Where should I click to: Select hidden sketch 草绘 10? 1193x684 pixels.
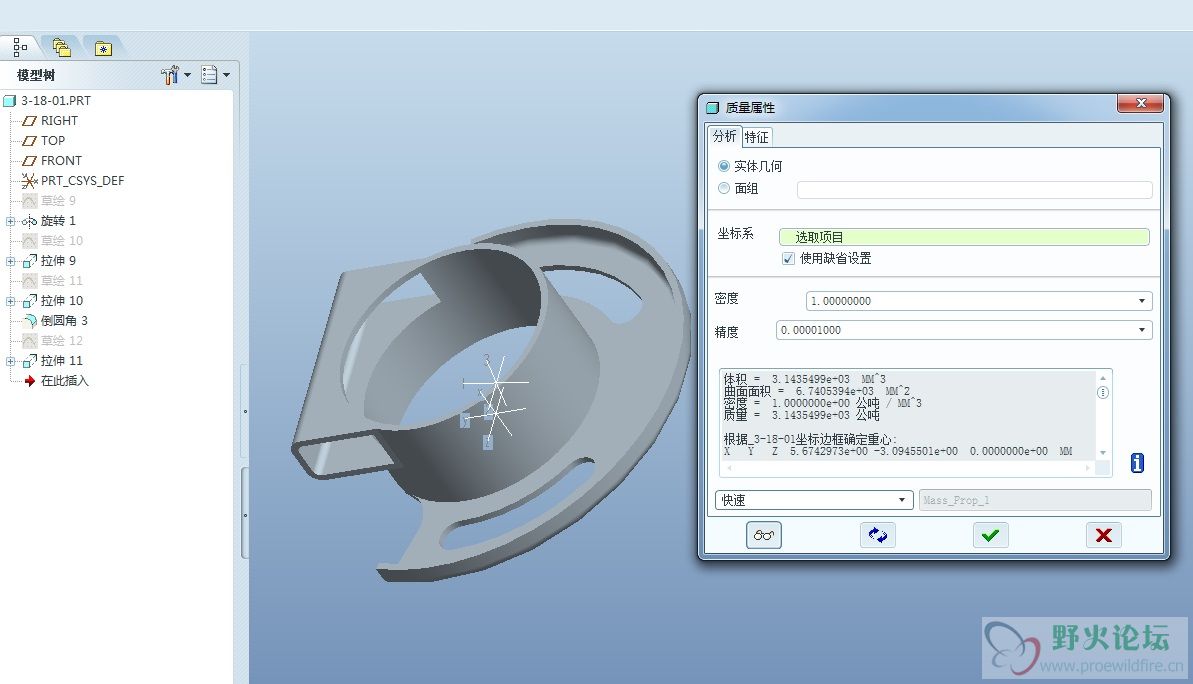(x=62, y=240)
